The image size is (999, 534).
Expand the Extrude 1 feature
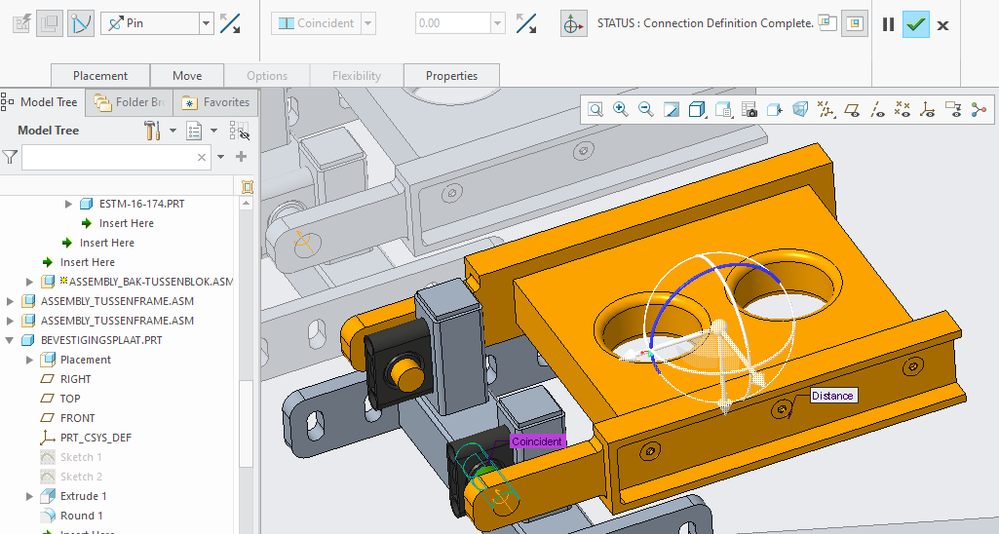31,496
